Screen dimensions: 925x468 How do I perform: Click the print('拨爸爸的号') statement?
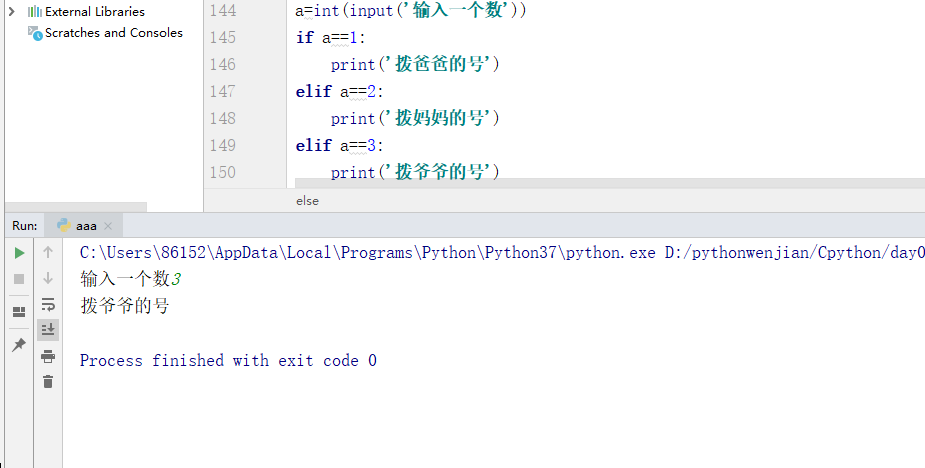[415, 64]
